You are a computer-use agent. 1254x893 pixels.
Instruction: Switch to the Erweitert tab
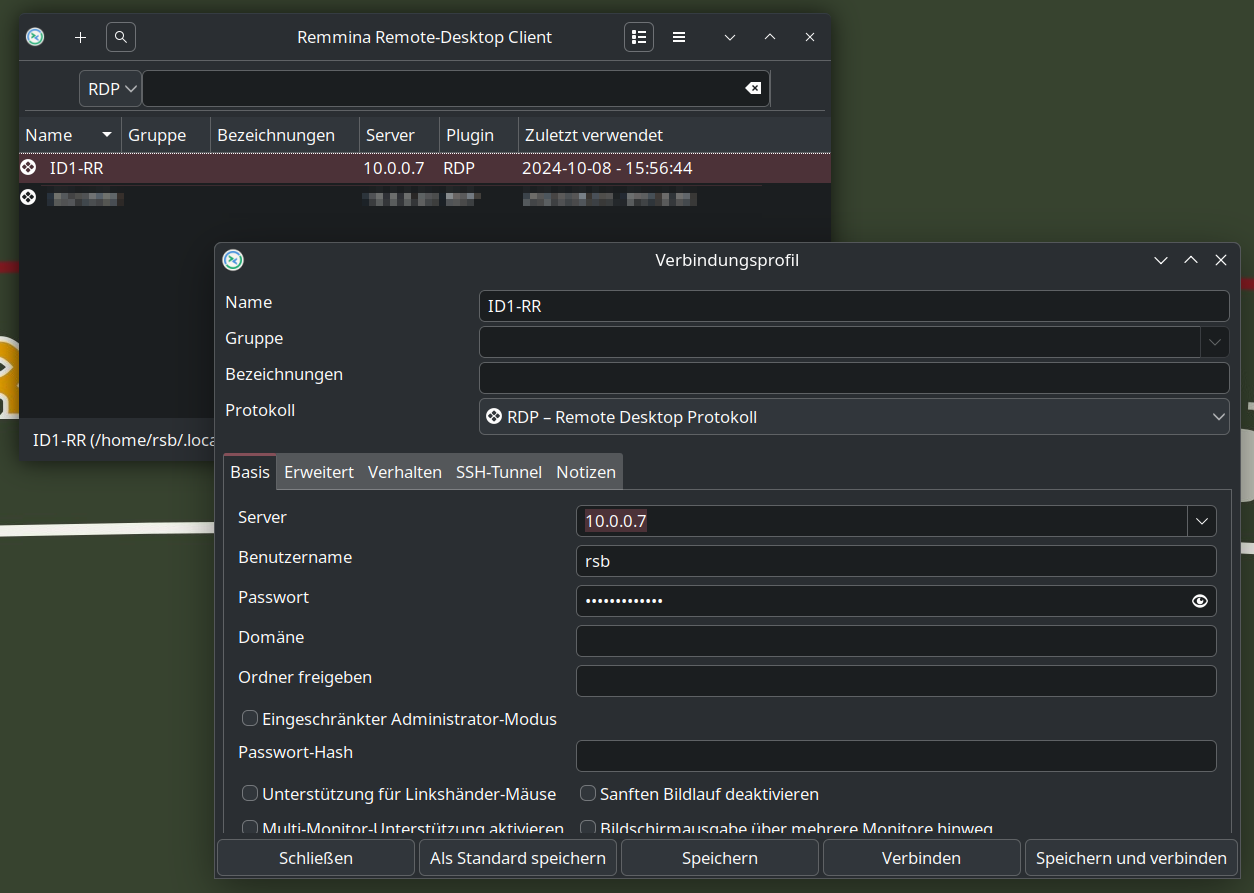click(x=319, y=472)
